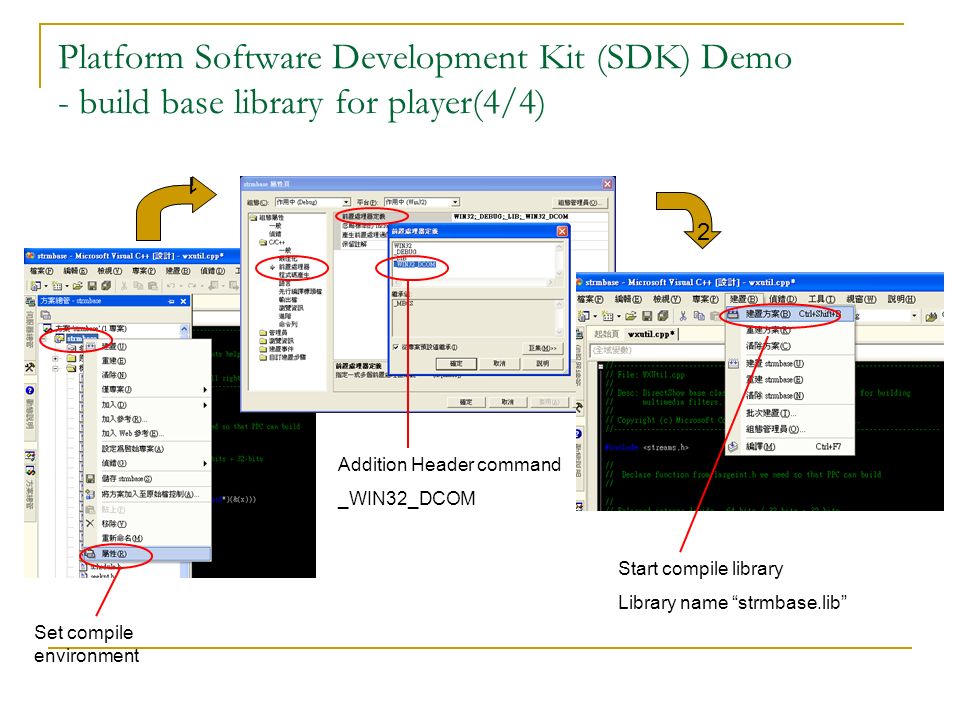This screenshot has width=960, height=720.
Task: Select 建置方案(B) Ctrl+Shift+B menu entry
Action: pyautogui.click(x=790, y=314)
